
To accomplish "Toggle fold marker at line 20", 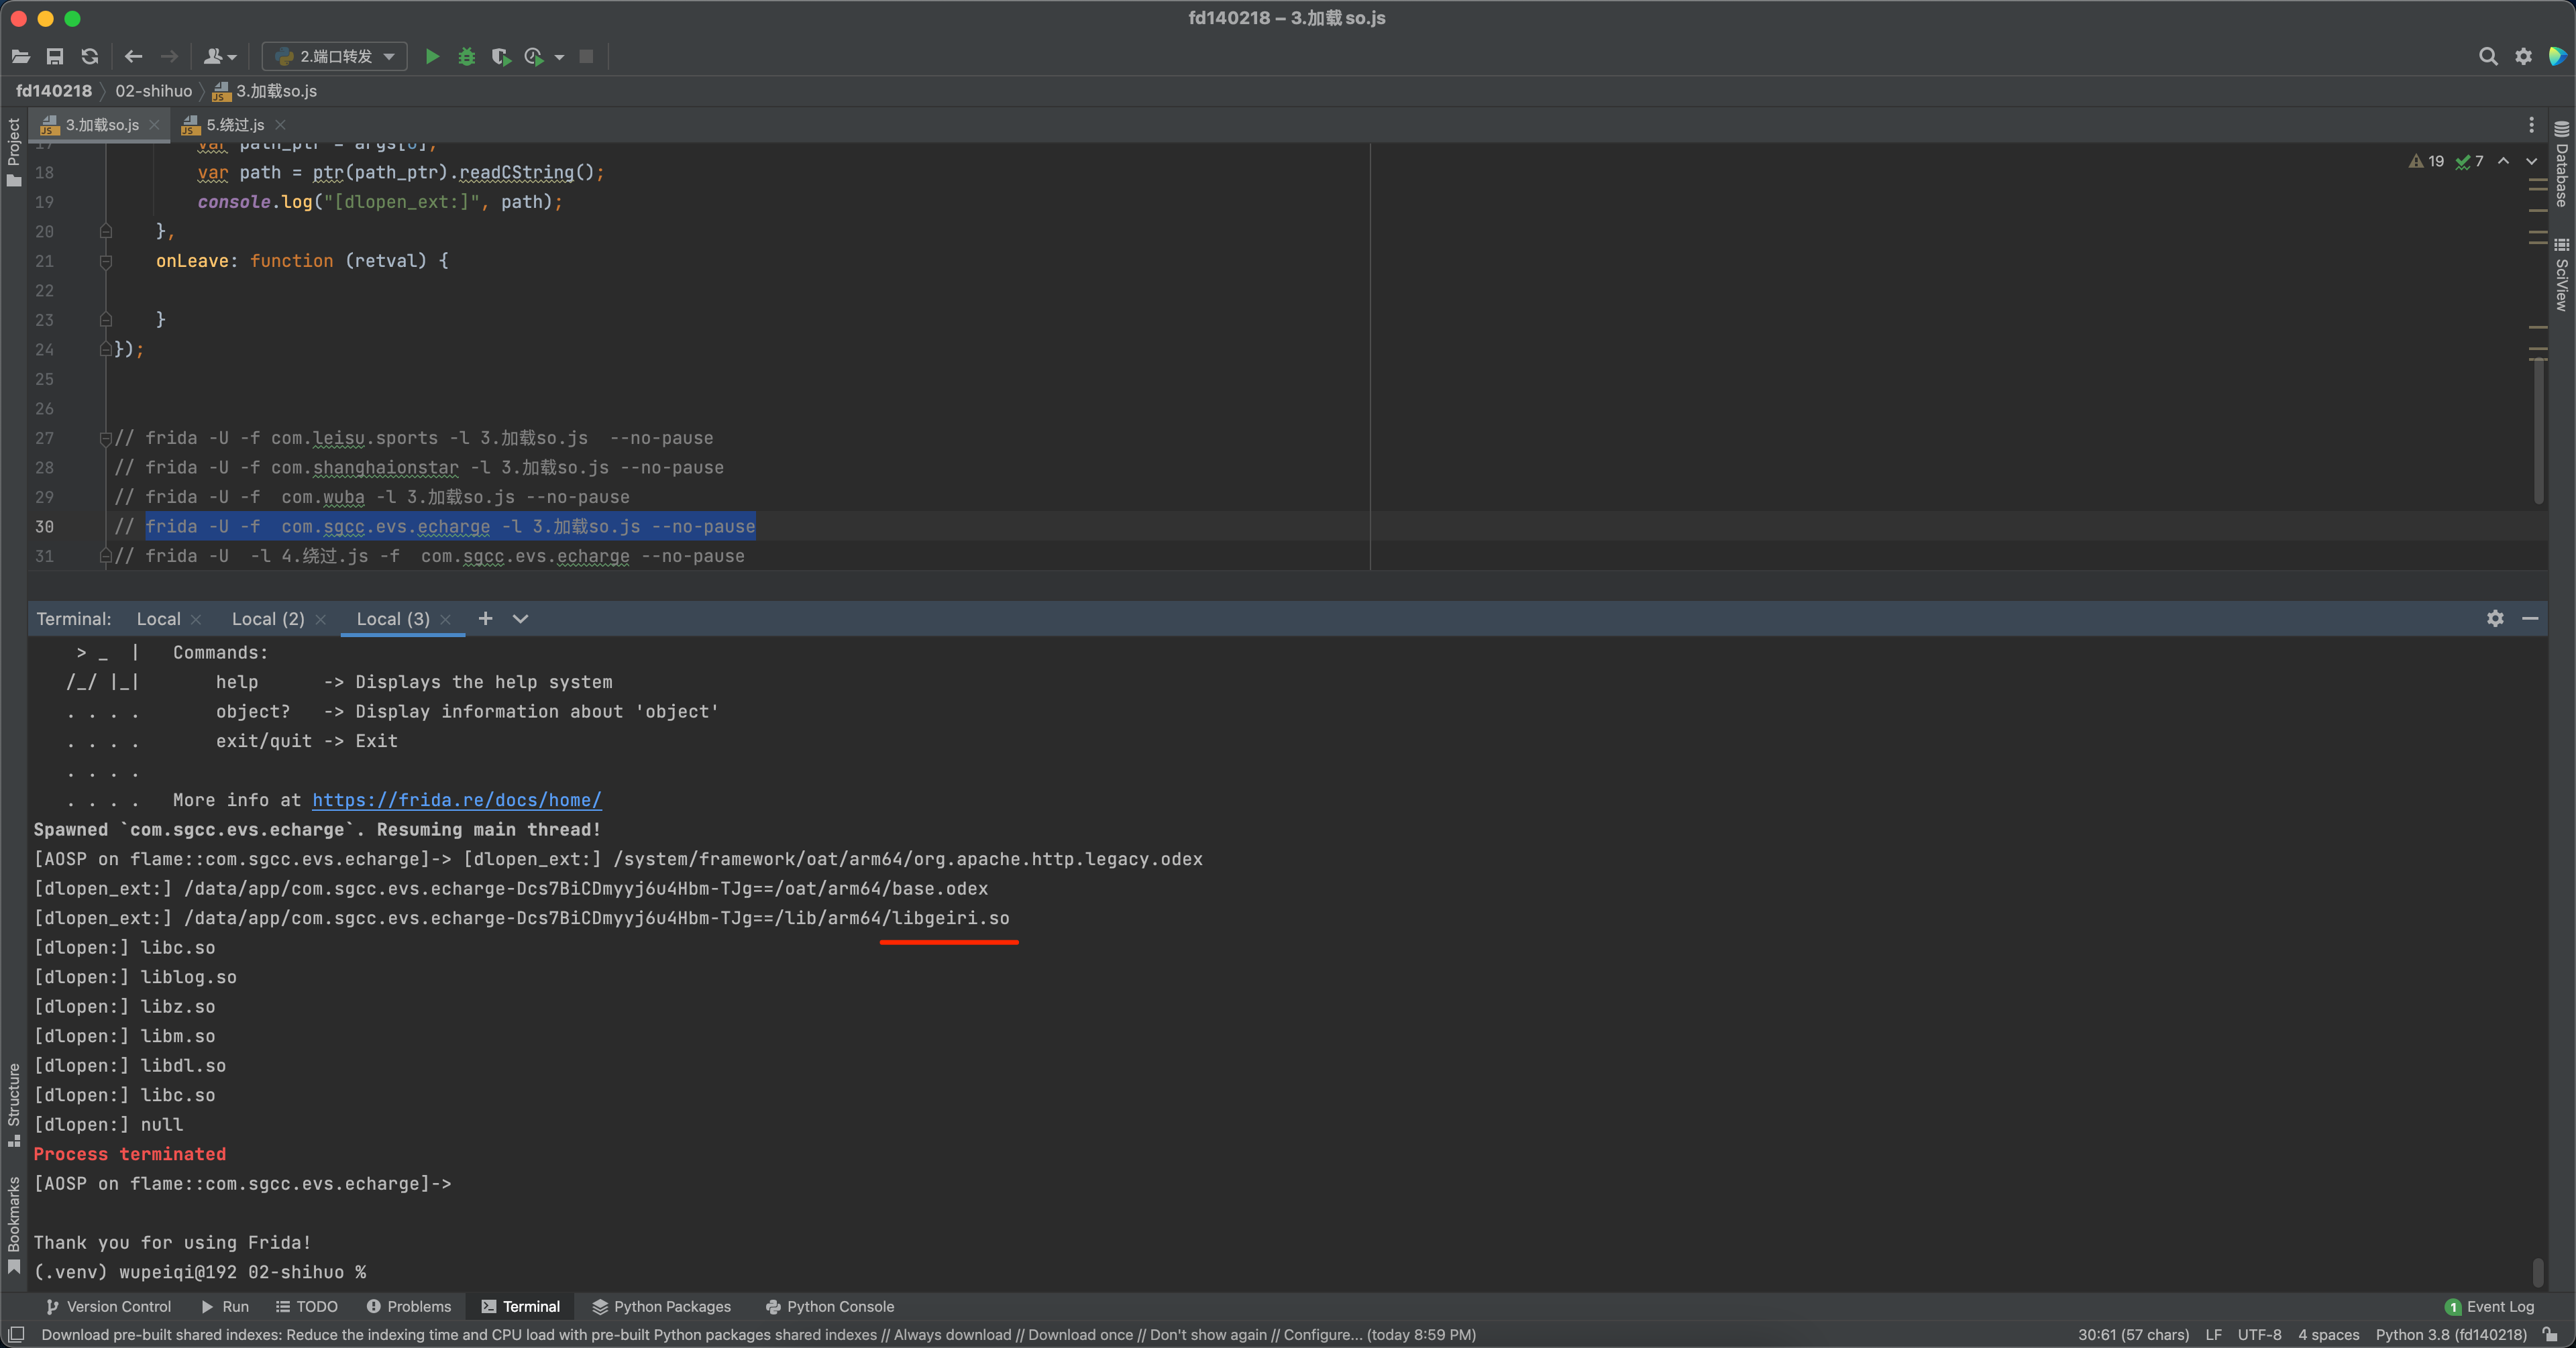I will coord(106,232).
